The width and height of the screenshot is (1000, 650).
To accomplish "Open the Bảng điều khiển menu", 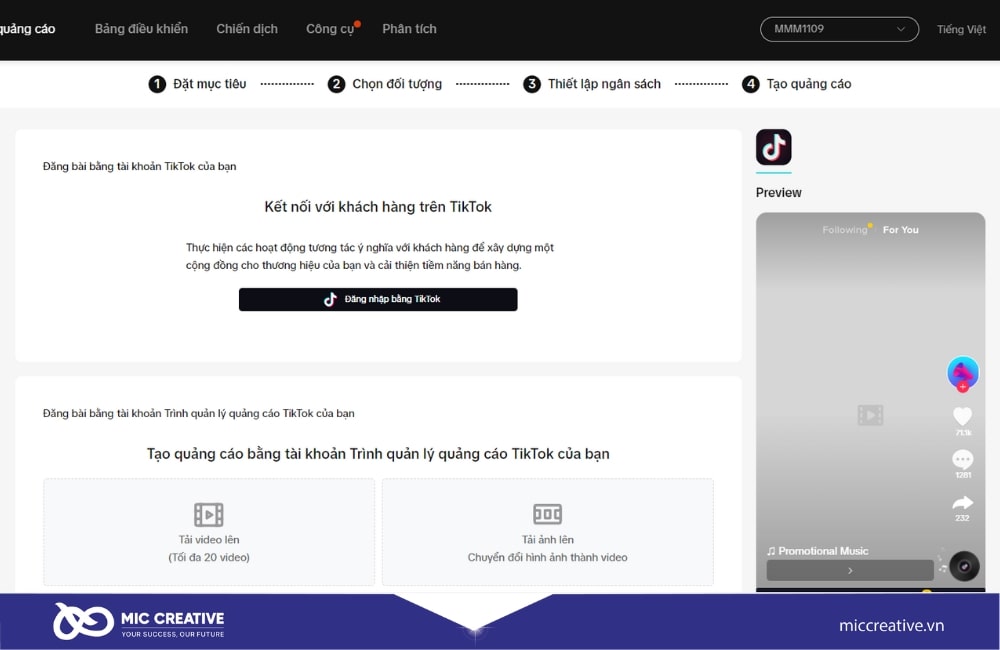I will (x=141, y=29).
